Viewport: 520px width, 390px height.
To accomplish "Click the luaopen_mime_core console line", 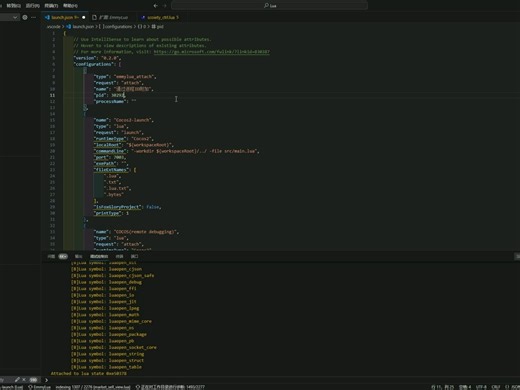I will click(111, 321).
